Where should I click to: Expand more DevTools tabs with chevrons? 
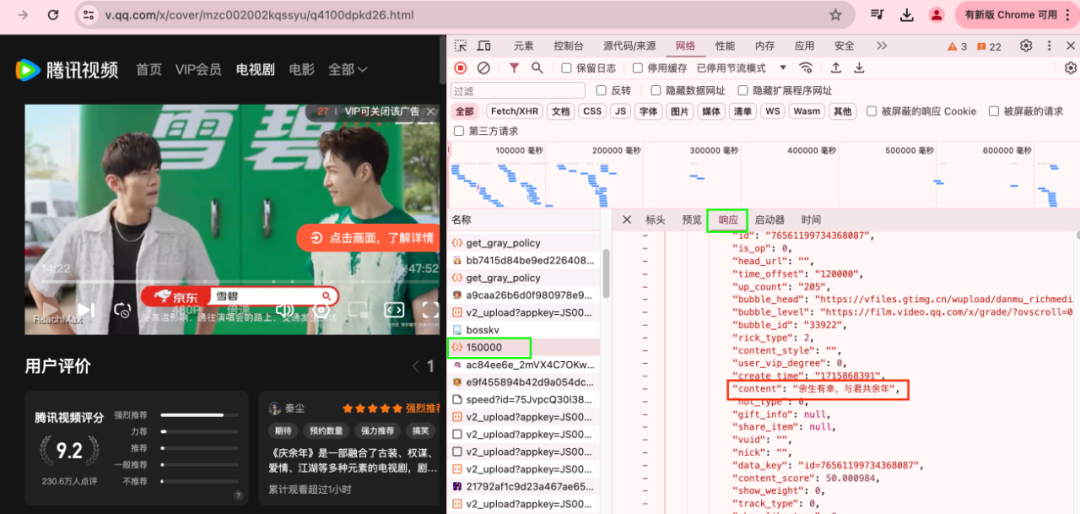882,46
